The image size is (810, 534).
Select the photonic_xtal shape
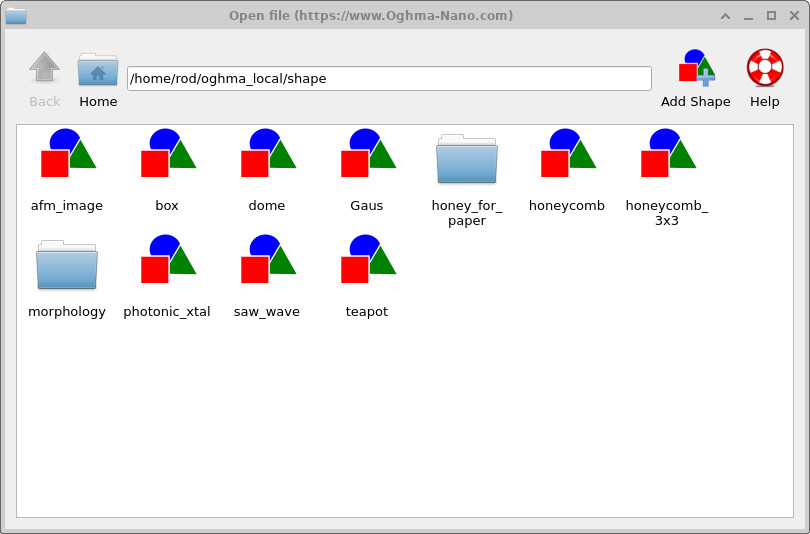pyautogui.click(x=167, y=260)
